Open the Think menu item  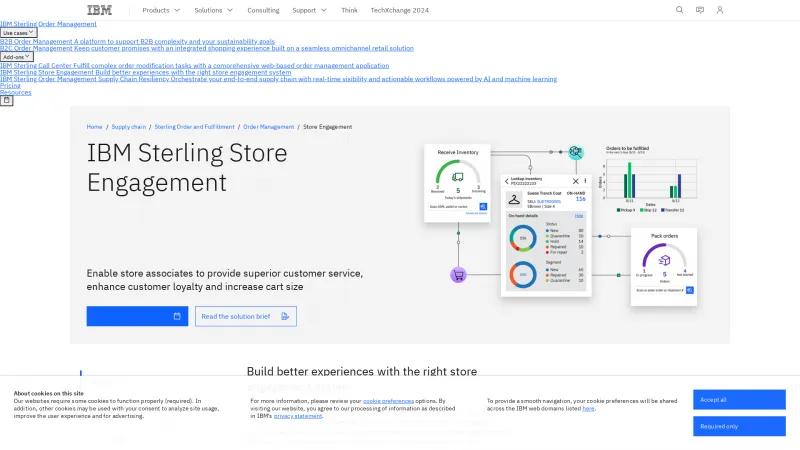pos(349,10)
